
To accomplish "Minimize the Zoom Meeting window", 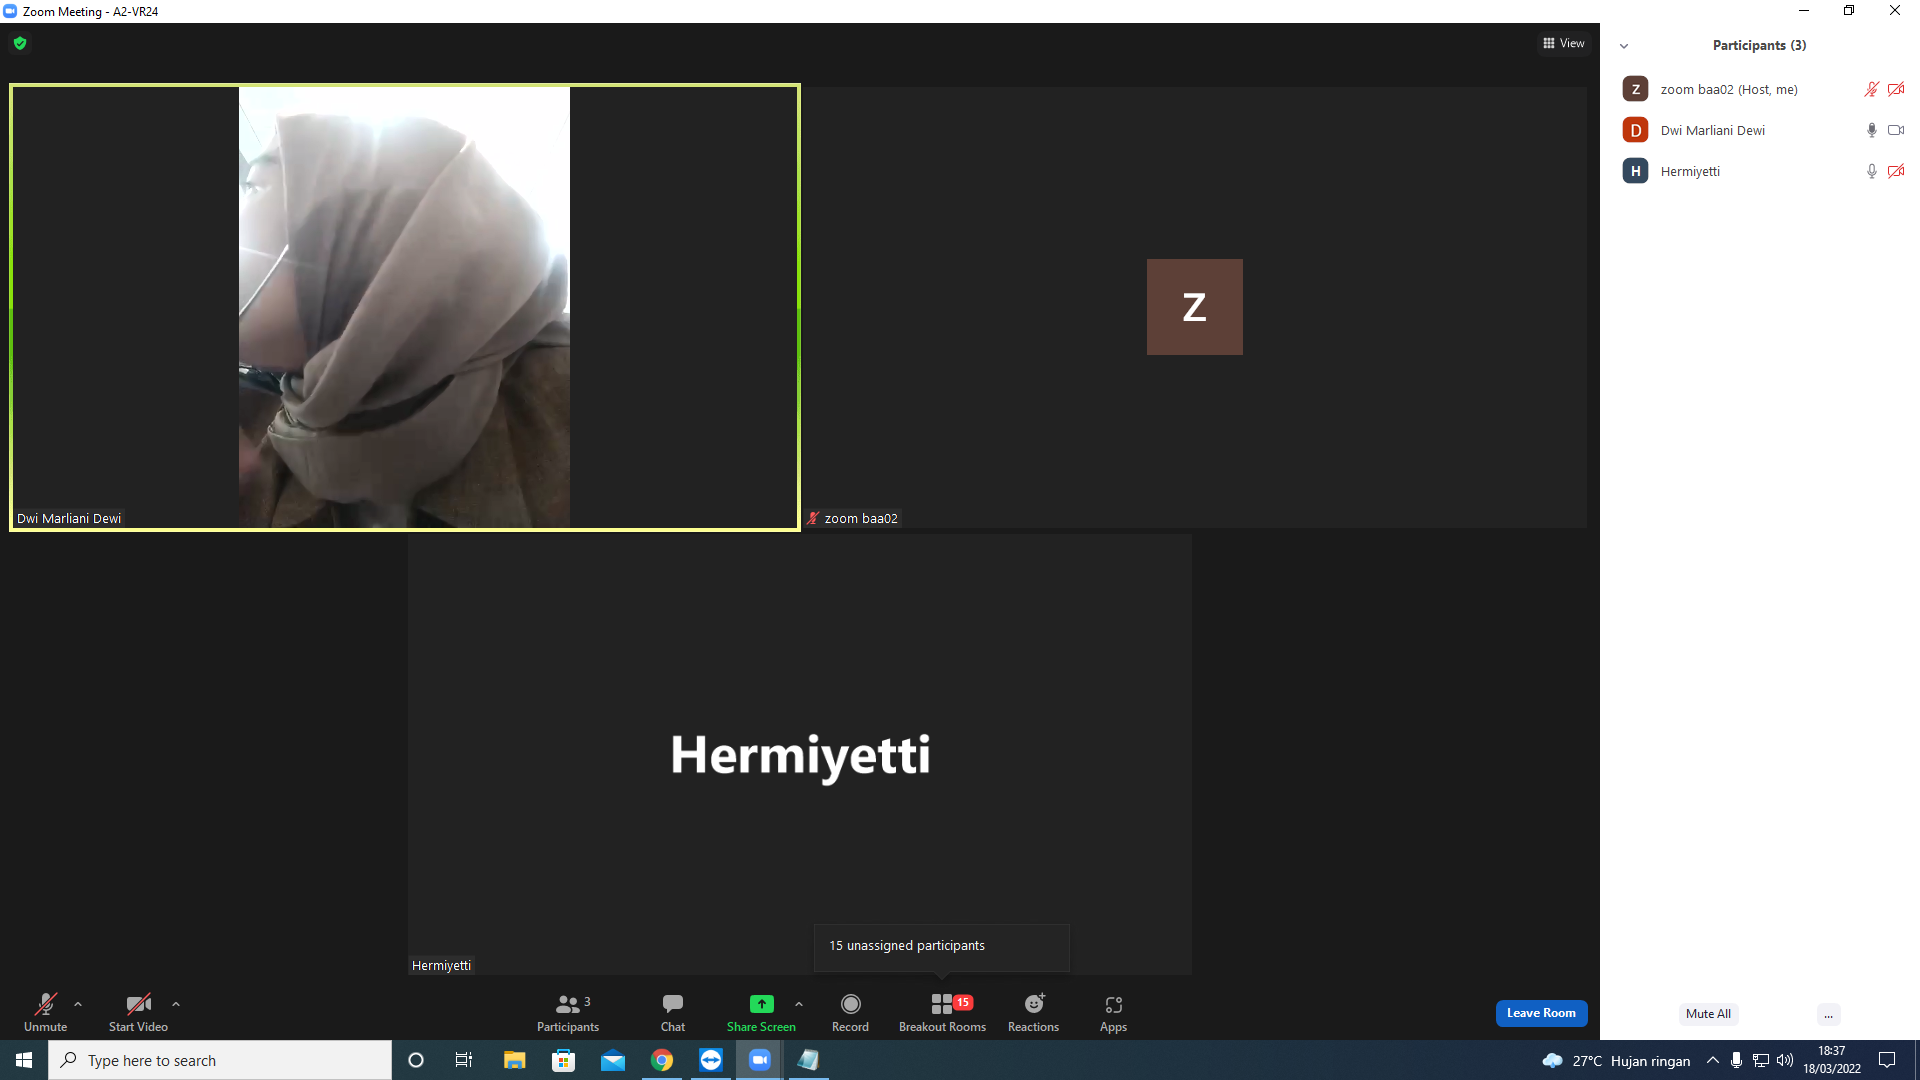I will [1804, 11].
